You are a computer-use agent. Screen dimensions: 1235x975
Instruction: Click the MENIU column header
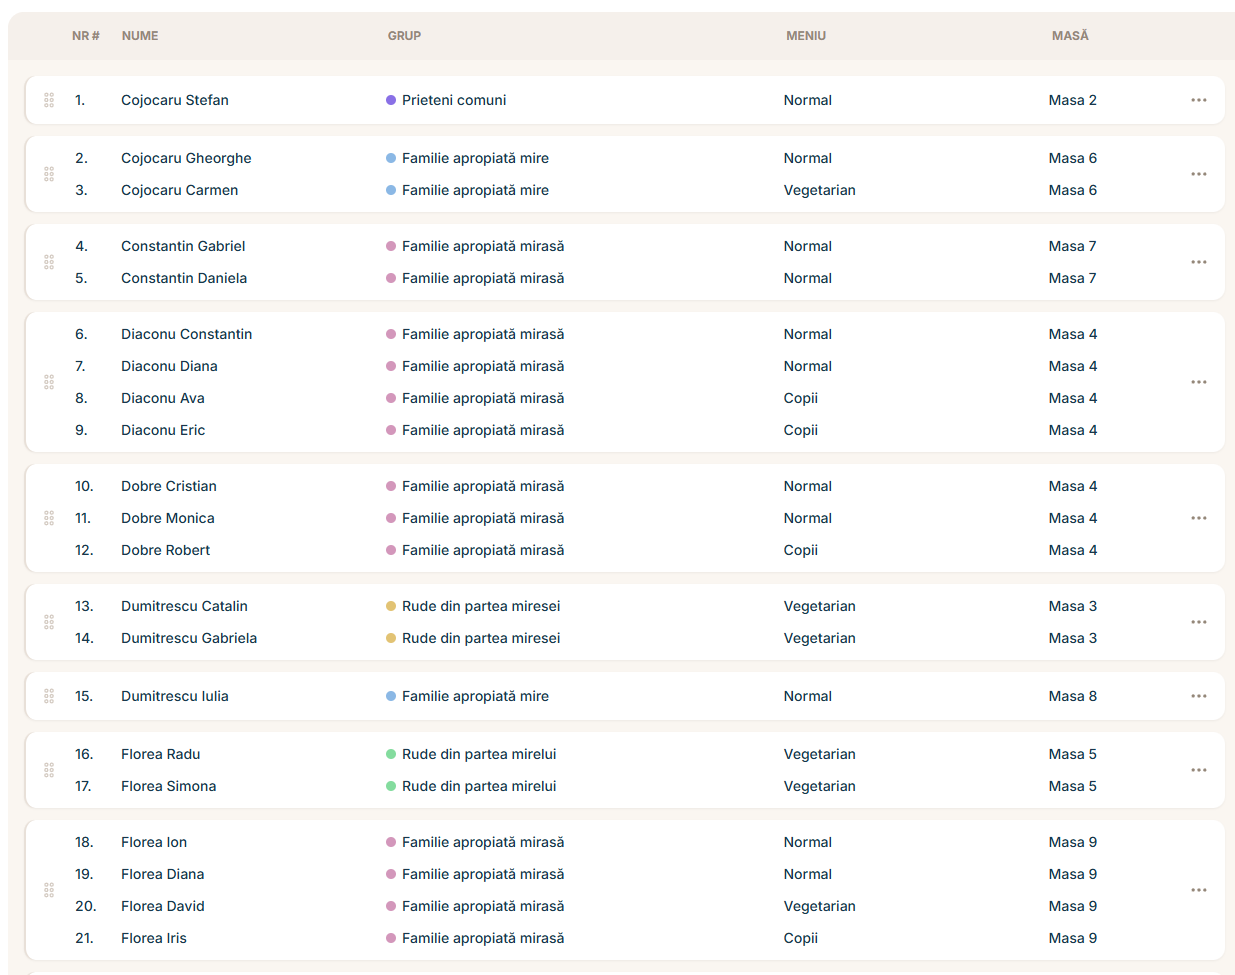point(805,36)
